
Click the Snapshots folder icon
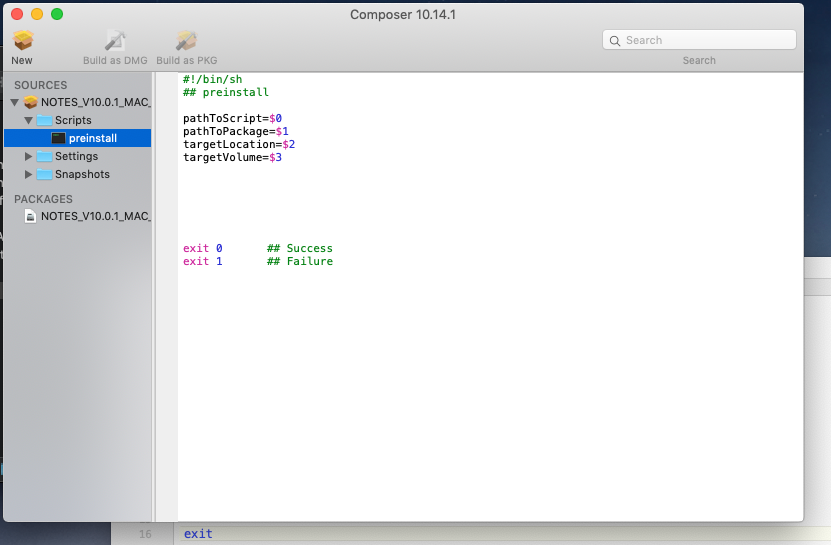click(45, 174)
